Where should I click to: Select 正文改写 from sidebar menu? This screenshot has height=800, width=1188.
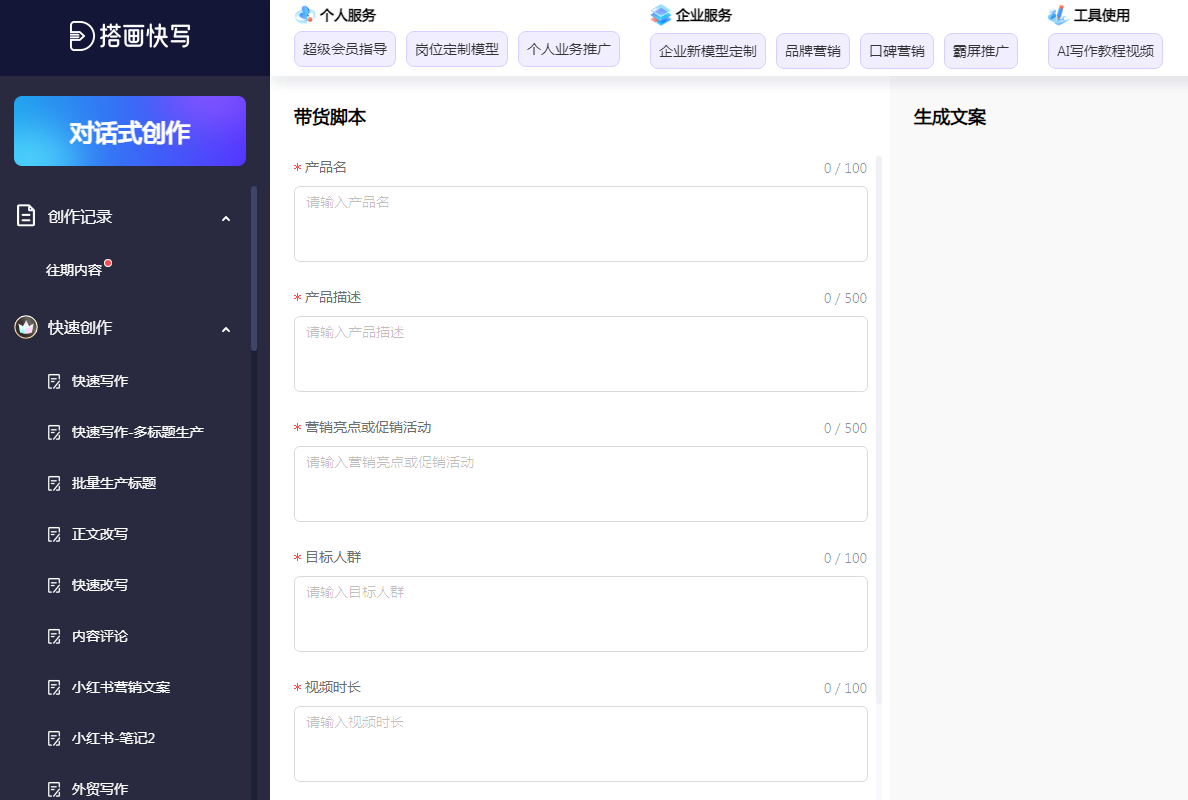[x=99, y=534]
